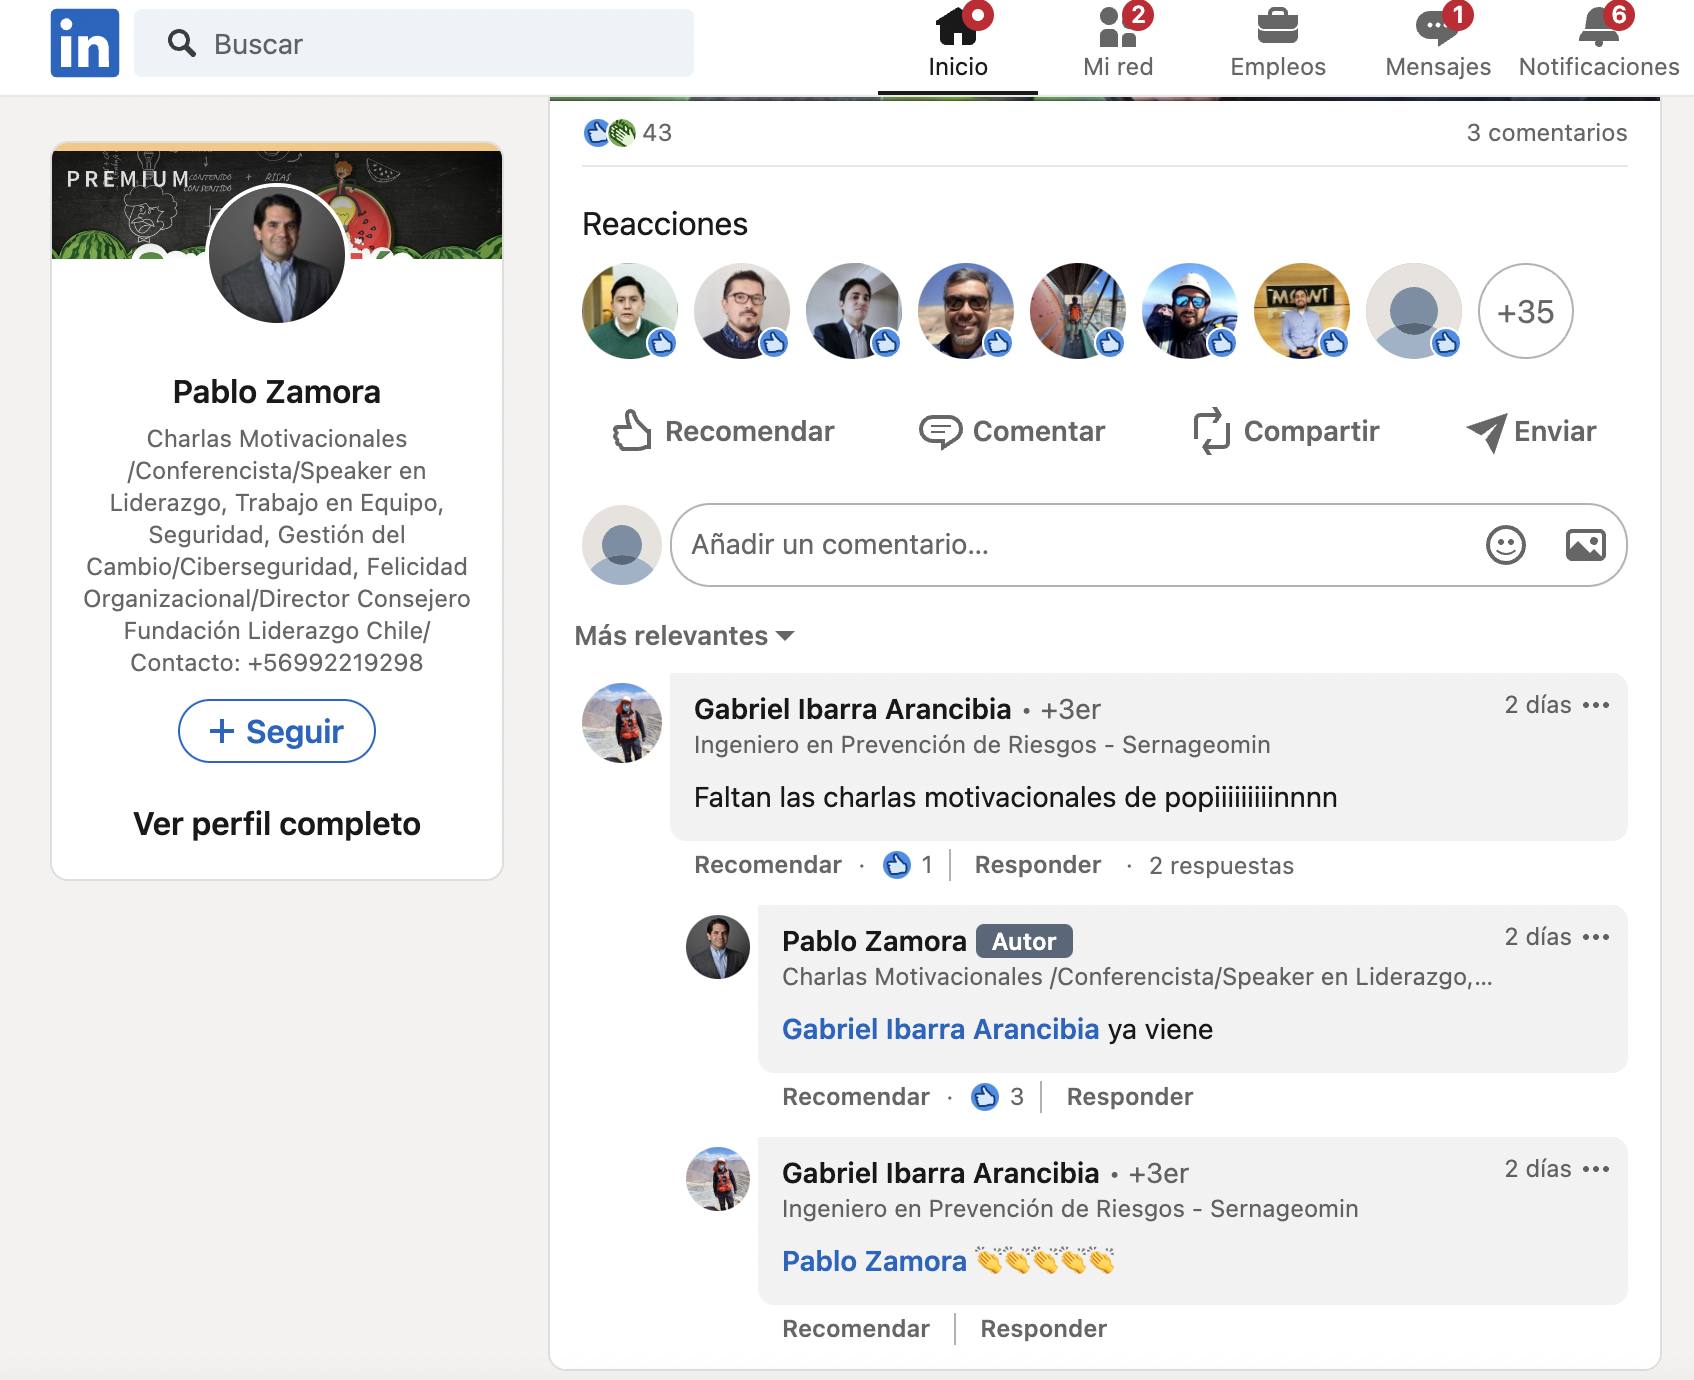Viewport: 1694px width, 1380px height.
Task: Click the Comentar speech bubble button
Action: 1011,431
